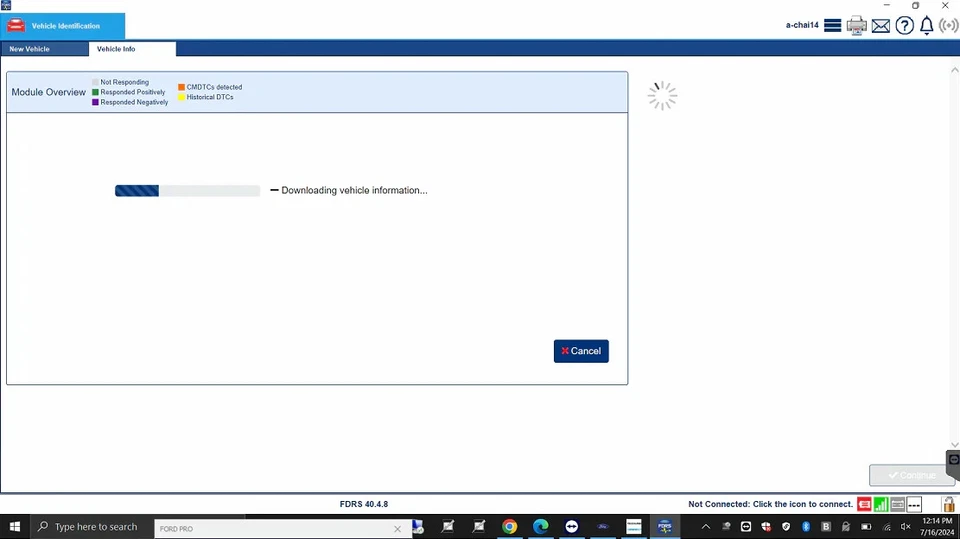
Task: Click the Windows Start button
Action: tap(15, 527)
